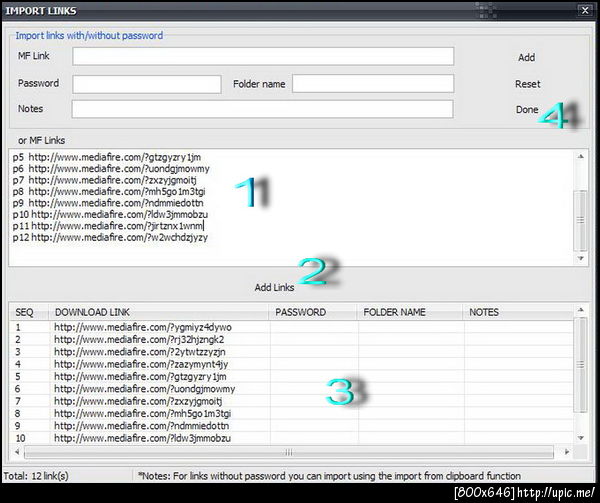Image resolution: width=600 pixels, height=503 pixels.
Task: Click the horizontal scrollbar thumb of the table
Action: tap(289, 452)
